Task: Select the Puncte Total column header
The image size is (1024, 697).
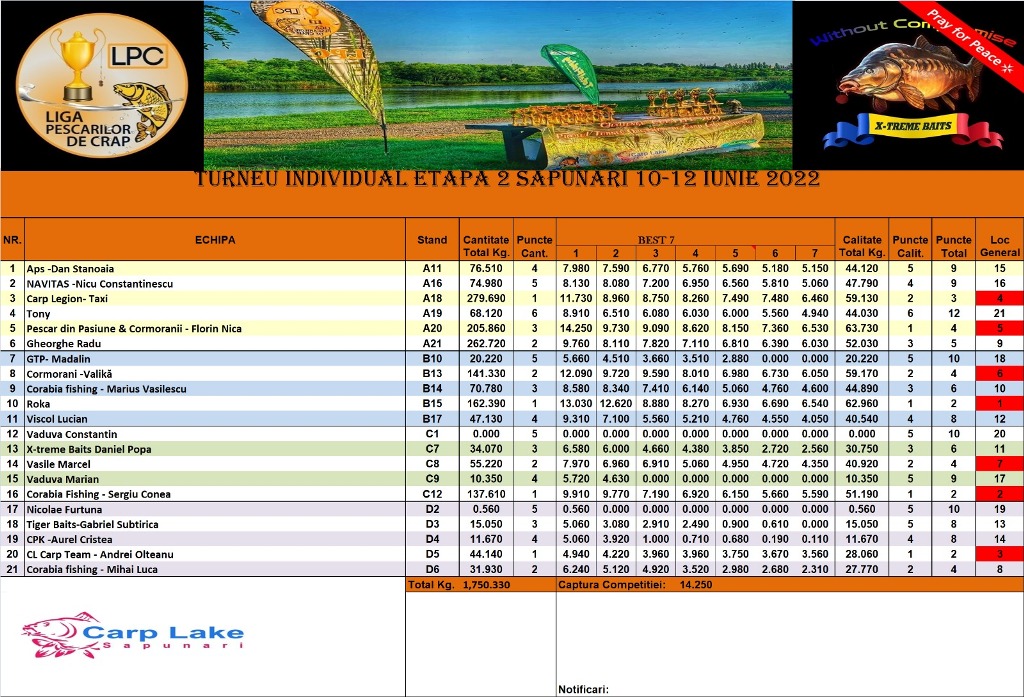Action: (952, 246)
